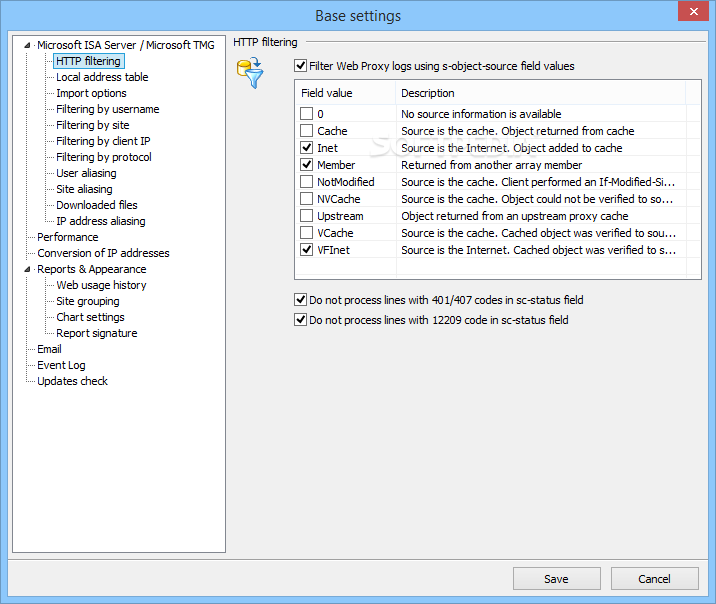This screenshot has height=604, width=716.
Task: Select 'Returned from another array member' description
Action: [491, 165]
